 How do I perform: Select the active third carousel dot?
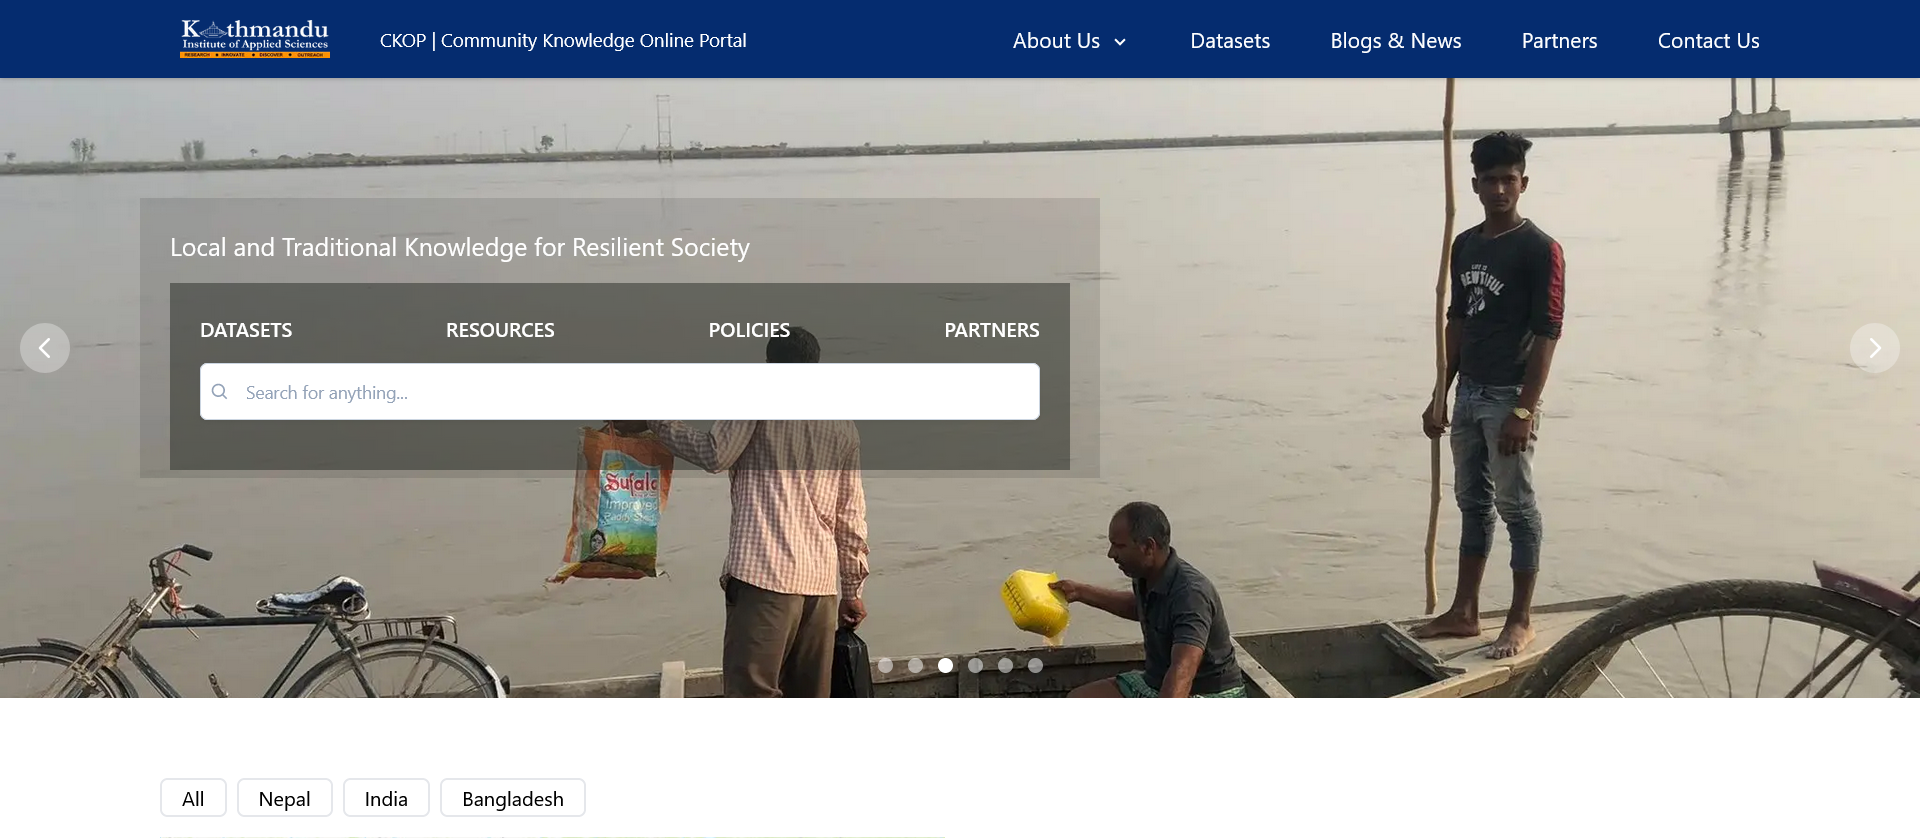(x=945, y=665)
